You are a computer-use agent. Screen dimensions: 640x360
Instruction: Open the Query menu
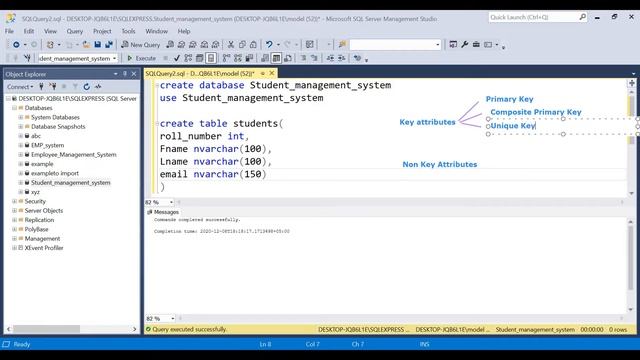click(75, 31)
